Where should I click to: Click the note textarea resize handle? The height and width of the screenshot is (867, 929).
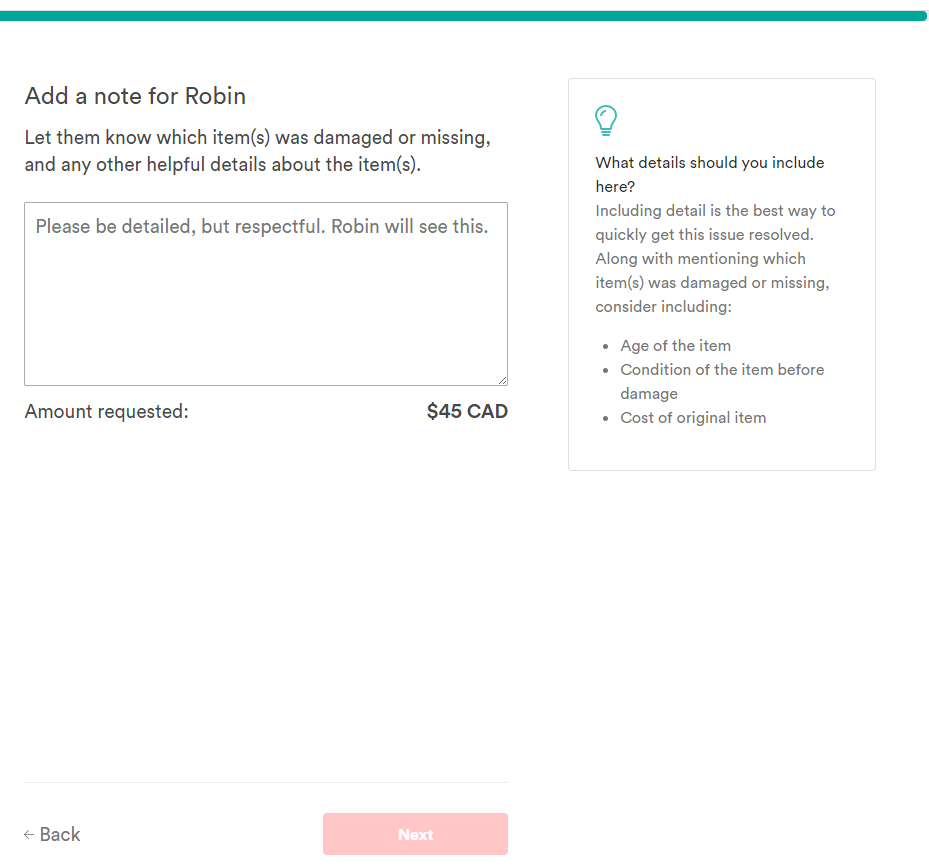[502, 380]
